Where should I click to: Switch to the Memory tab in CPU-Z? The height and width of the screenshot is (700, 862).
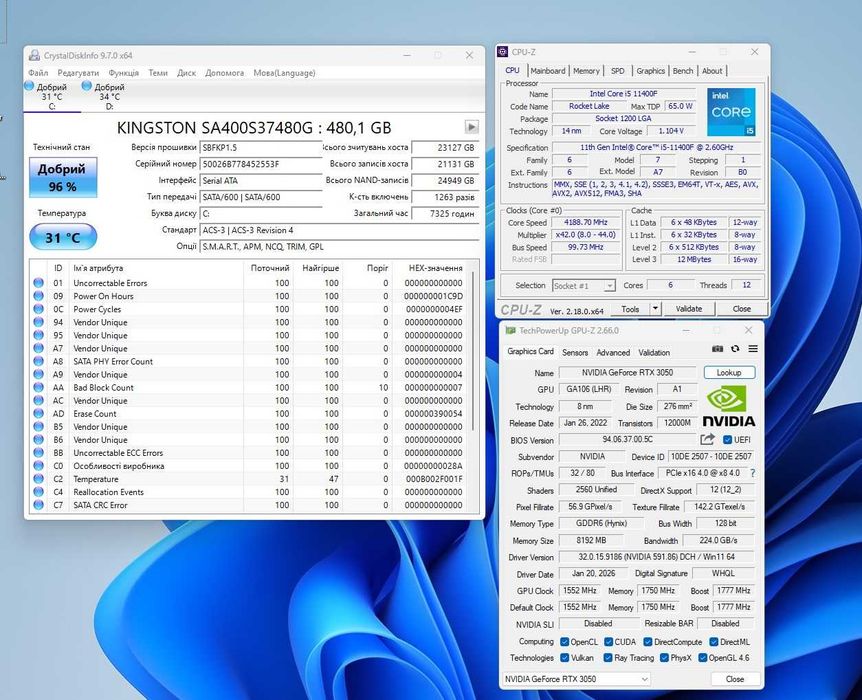coord(586,71)
